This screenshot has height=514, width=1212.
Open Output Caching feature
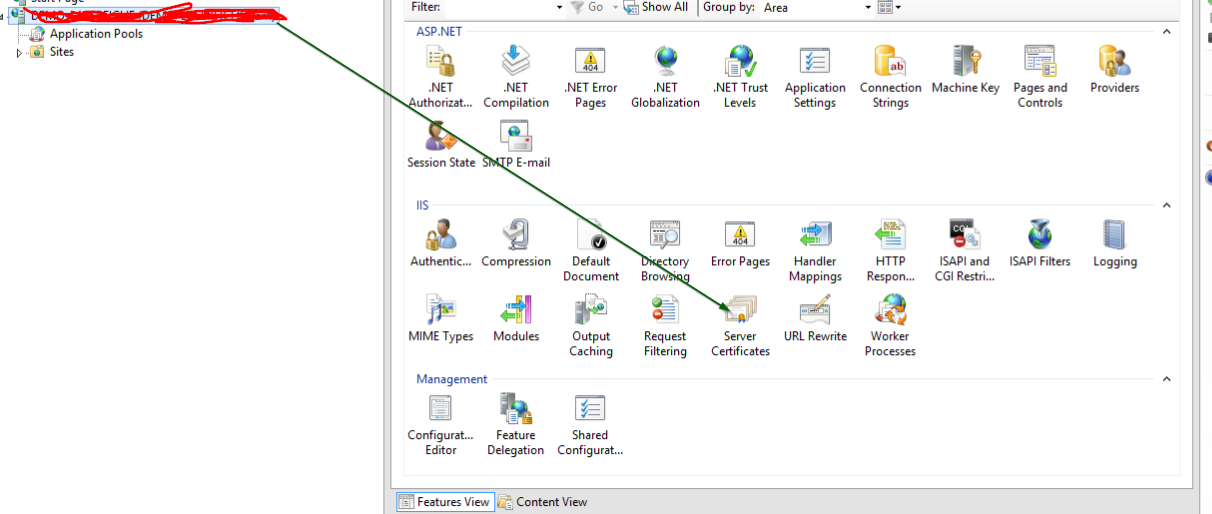click(x=590, y=326)
